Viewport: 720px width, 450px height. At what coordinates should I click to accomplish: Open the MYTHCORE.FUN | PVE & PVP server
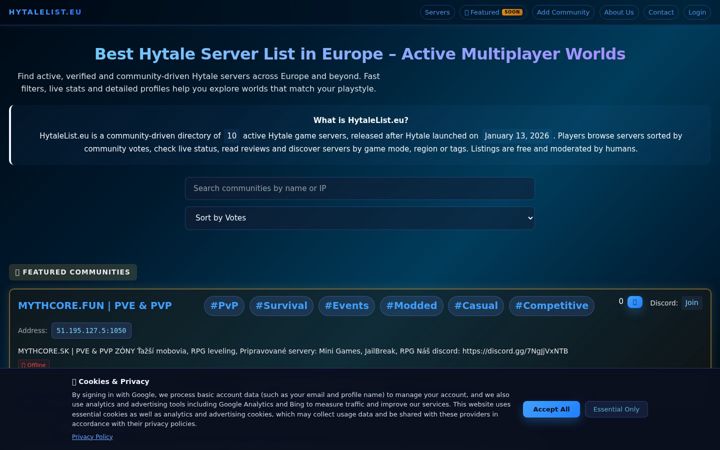point(95,305)
